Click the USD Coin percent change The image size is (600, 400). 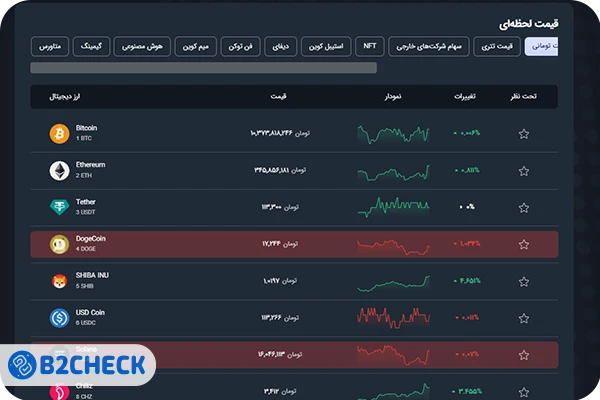pos(467,317)
